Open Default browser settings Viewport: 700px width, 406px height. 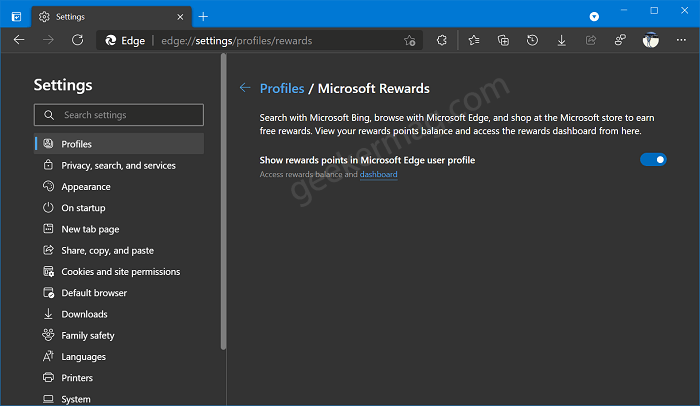[119, 293]
